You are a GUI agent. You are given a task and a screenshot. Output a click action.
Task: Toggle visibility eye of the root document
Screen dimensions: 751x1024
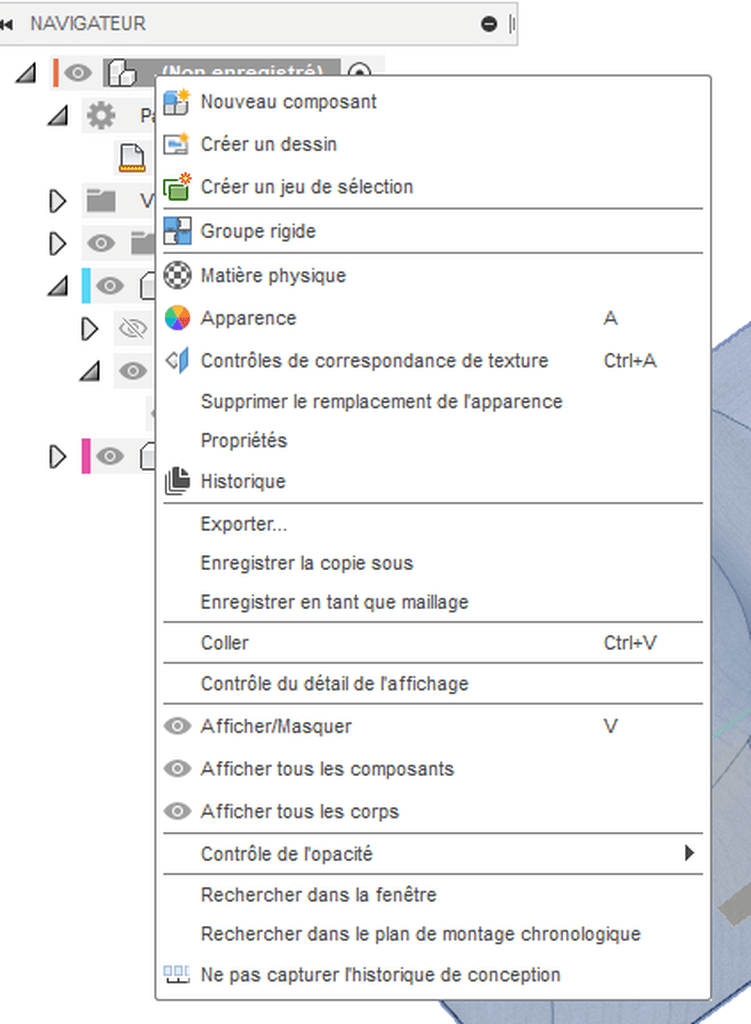(x=78, y=72)
